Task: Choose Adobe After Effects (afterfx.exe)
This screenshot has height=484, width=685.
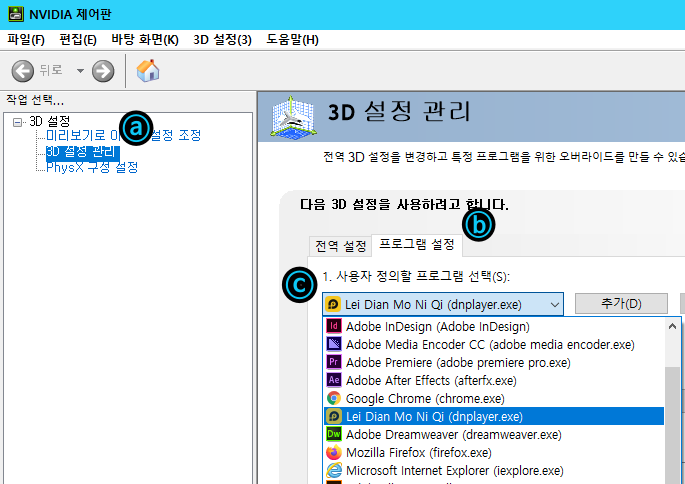Action: 494,380
